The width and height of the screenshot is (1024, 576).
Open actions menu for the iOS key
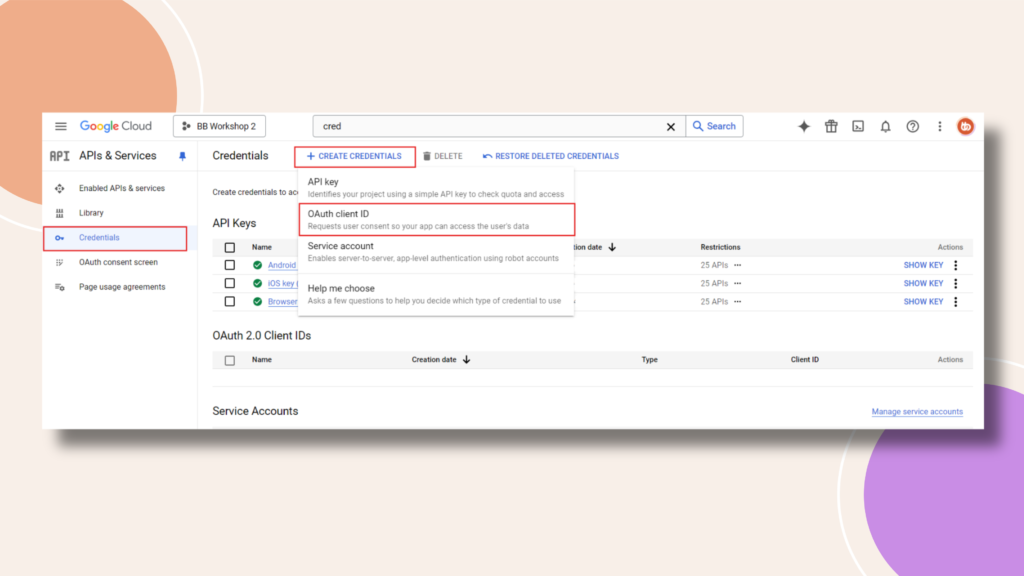956,283
